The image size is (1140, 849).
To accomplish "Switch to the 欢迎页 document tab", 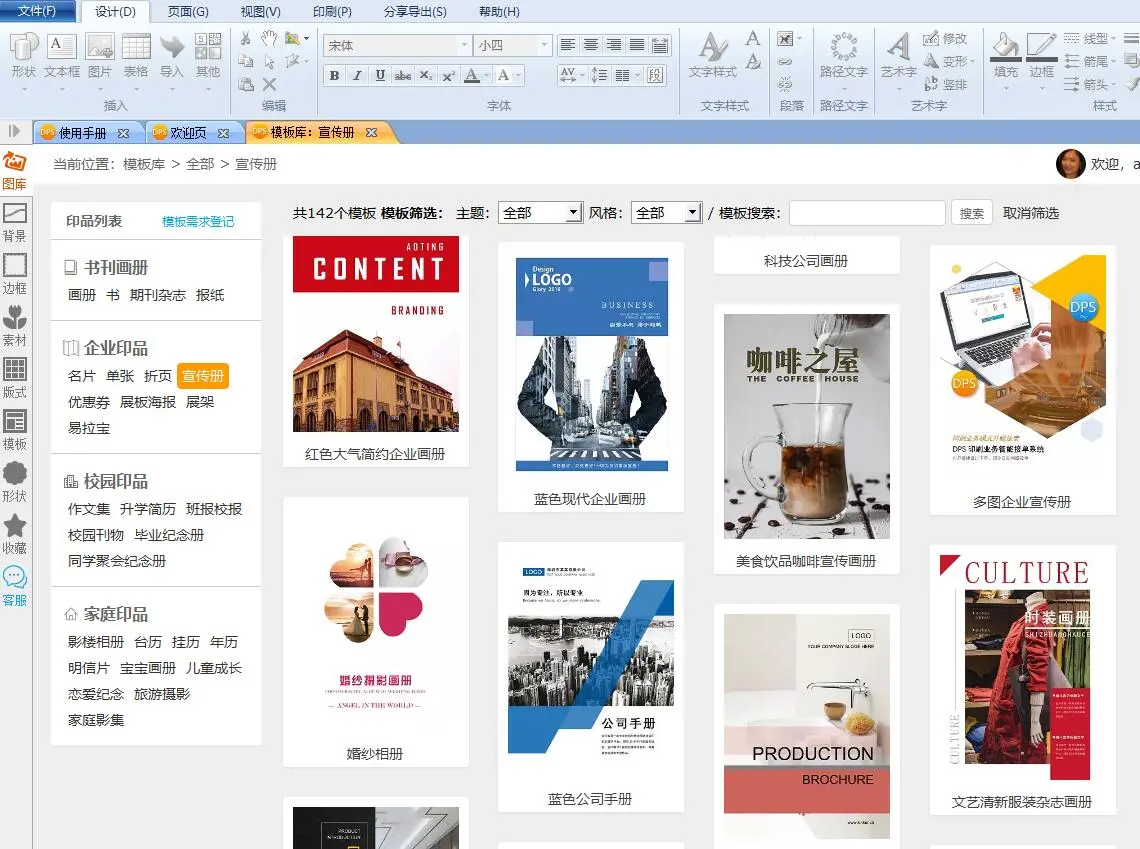I will point(188,133).
